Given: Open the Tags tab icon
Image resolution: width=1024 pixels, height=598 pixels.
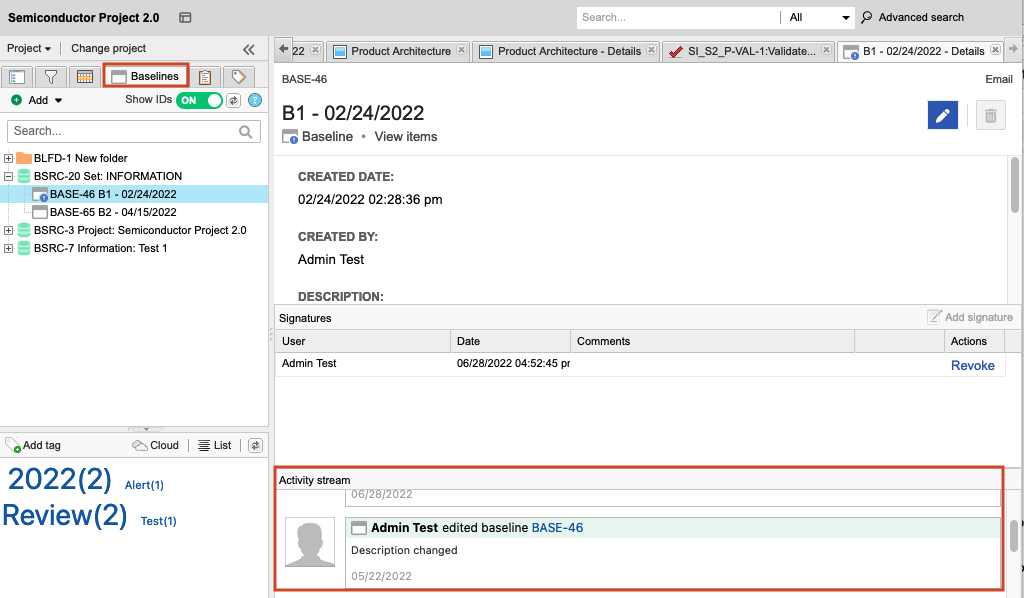Looking at the screenshot, I should (x=238, y=77).
